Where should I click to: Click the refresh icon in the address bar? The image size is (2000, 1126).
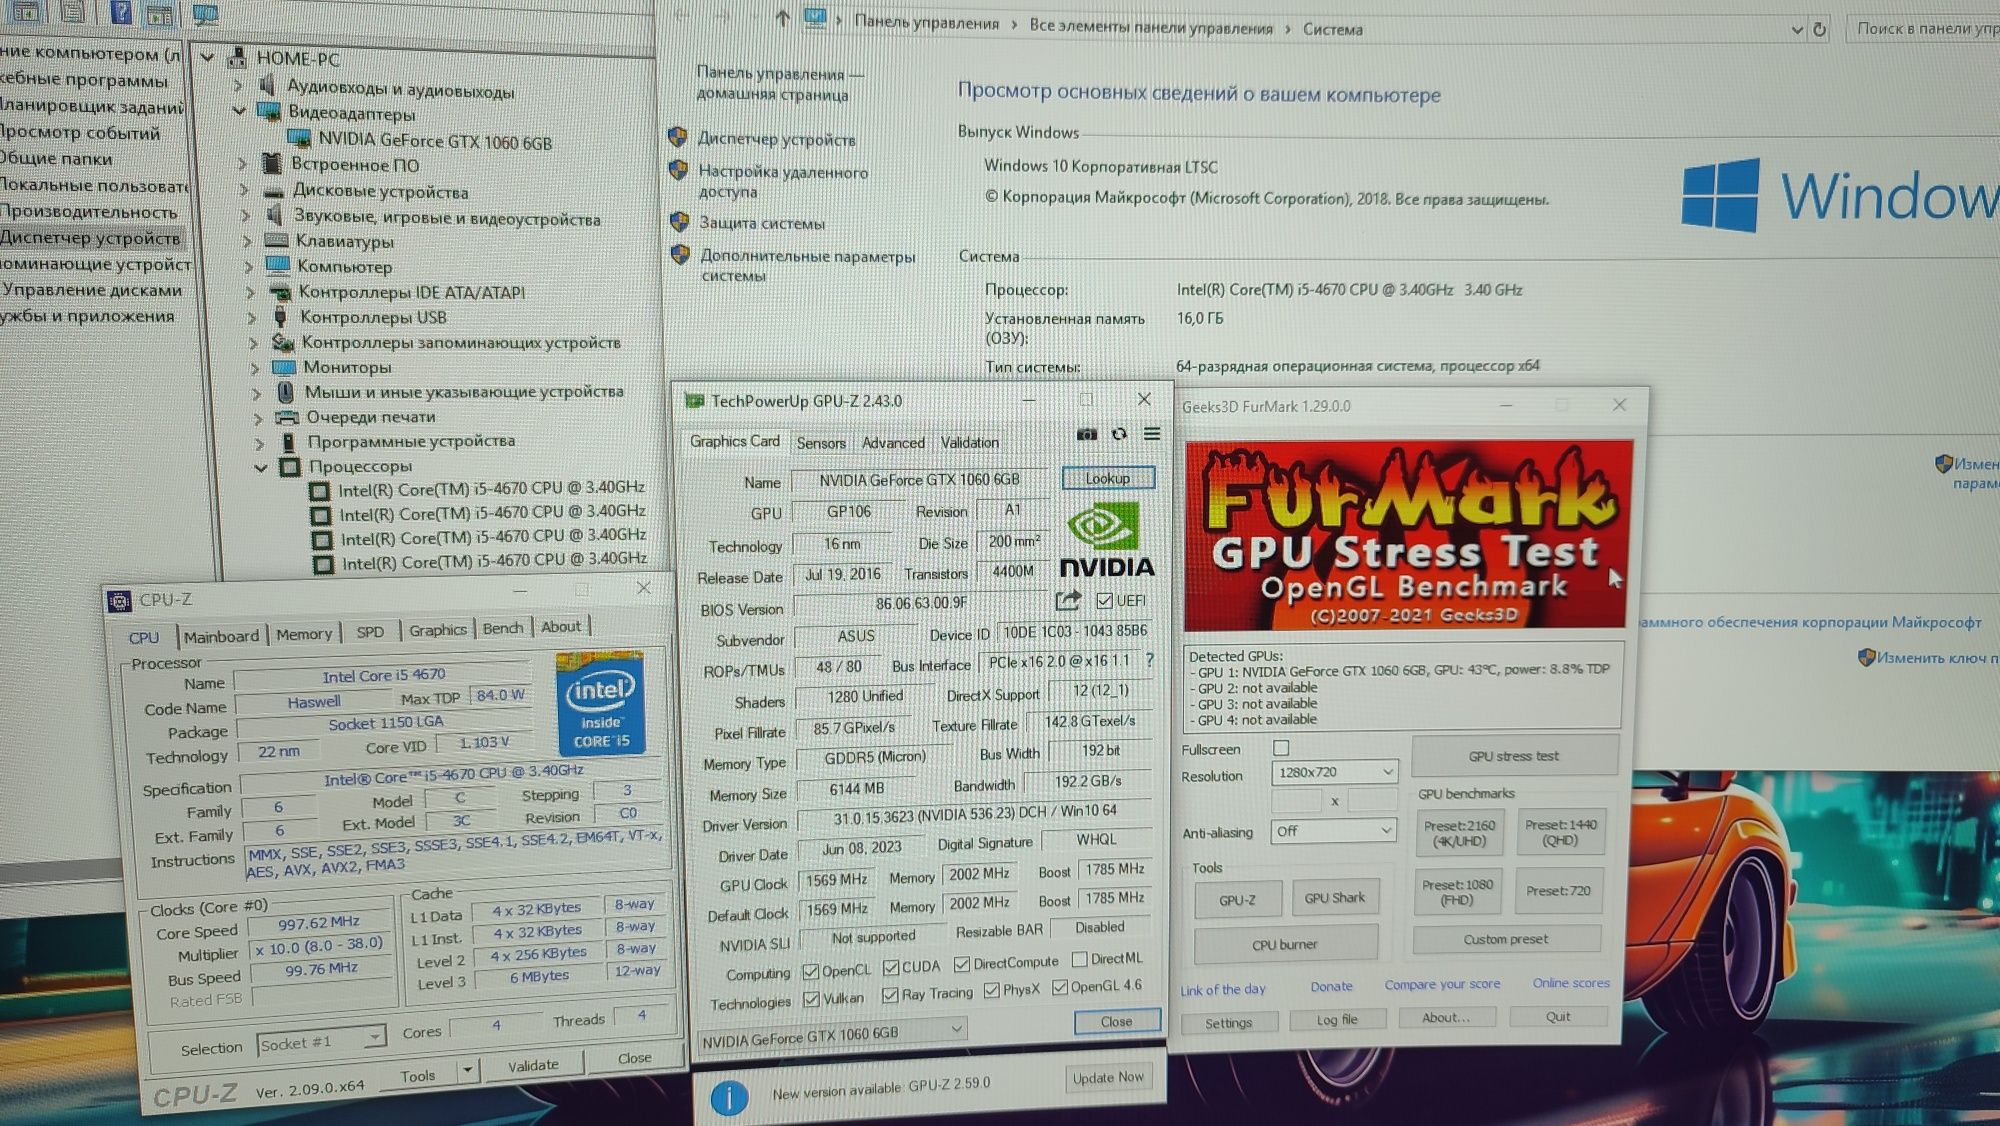coord(1820,30)
